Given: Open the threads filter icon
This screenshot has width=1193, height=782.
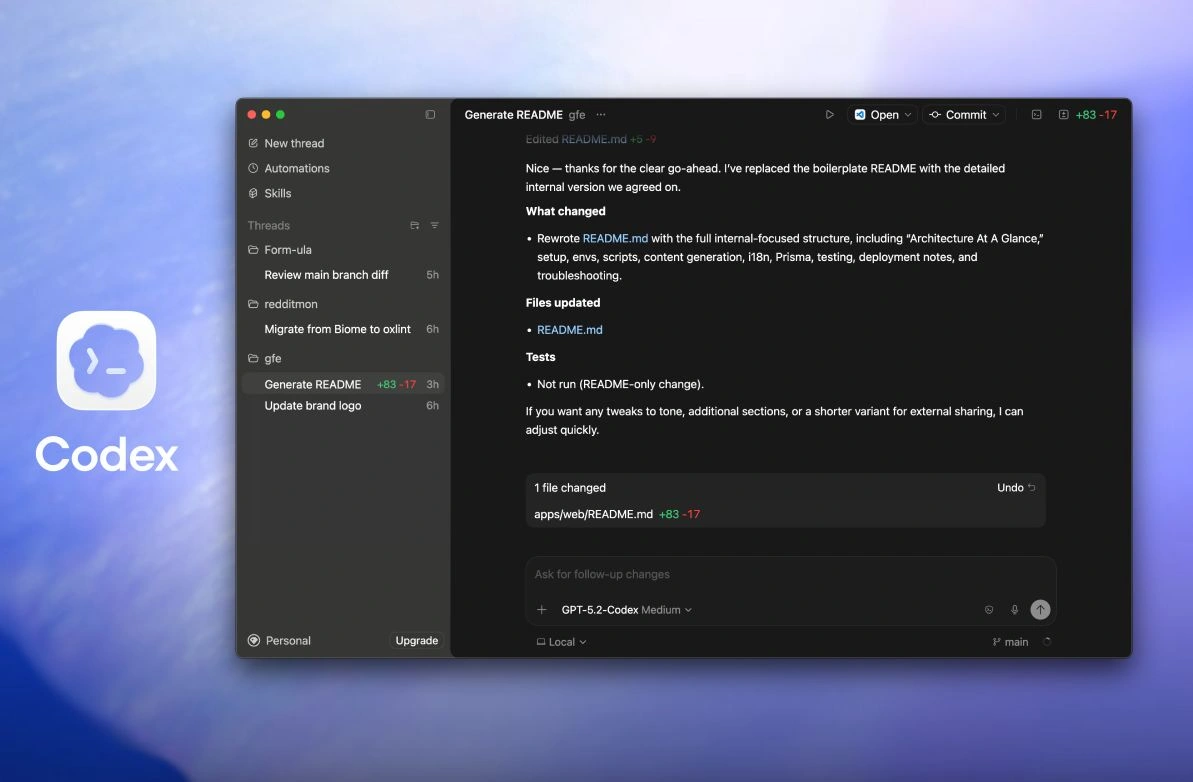Looking at the screenshot, I should pyautogui.click(x=434, y=225).
